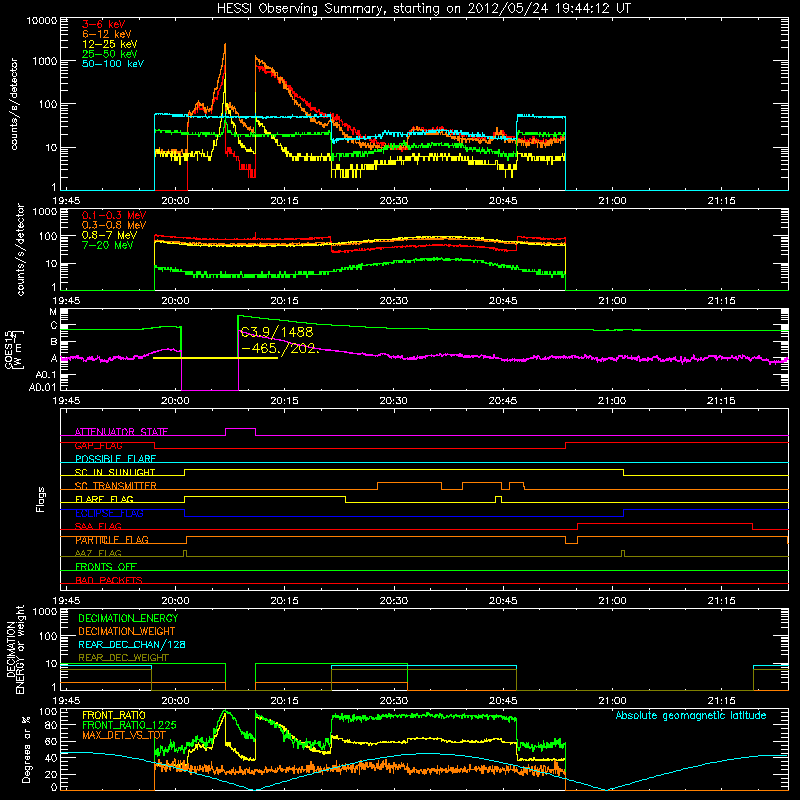This screenshot has height=800, width=800.
Task: Select the PARTICLE_FLAG label
Action: point(112,540)
